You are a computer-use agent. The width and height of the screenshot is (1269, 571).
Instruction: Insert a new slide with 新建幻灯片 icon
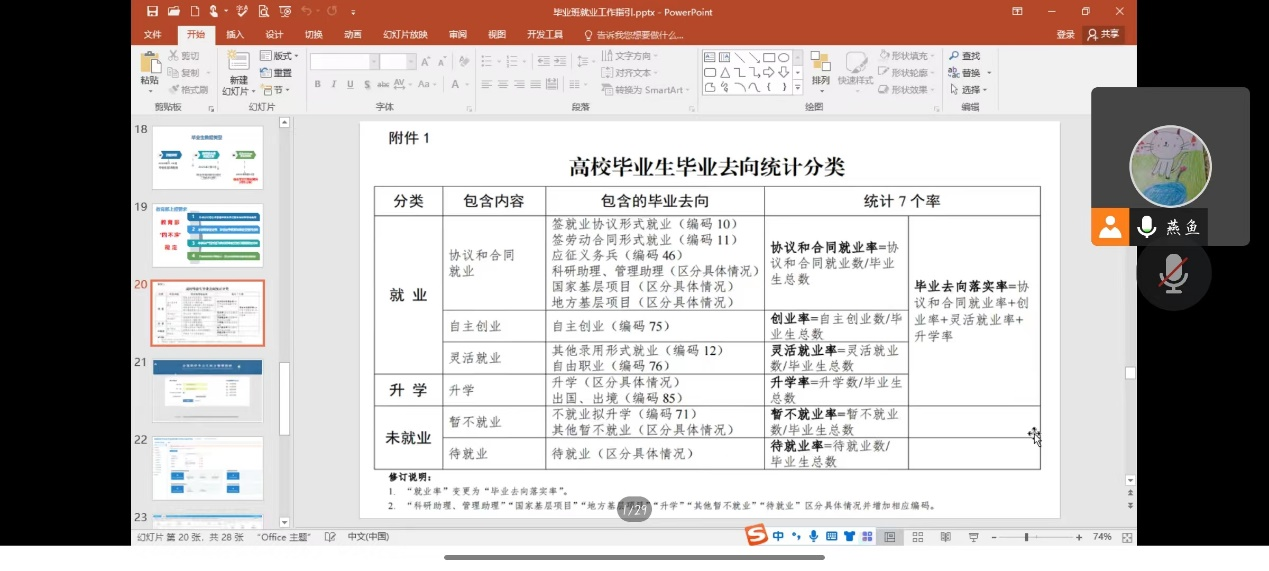[238, 65]
